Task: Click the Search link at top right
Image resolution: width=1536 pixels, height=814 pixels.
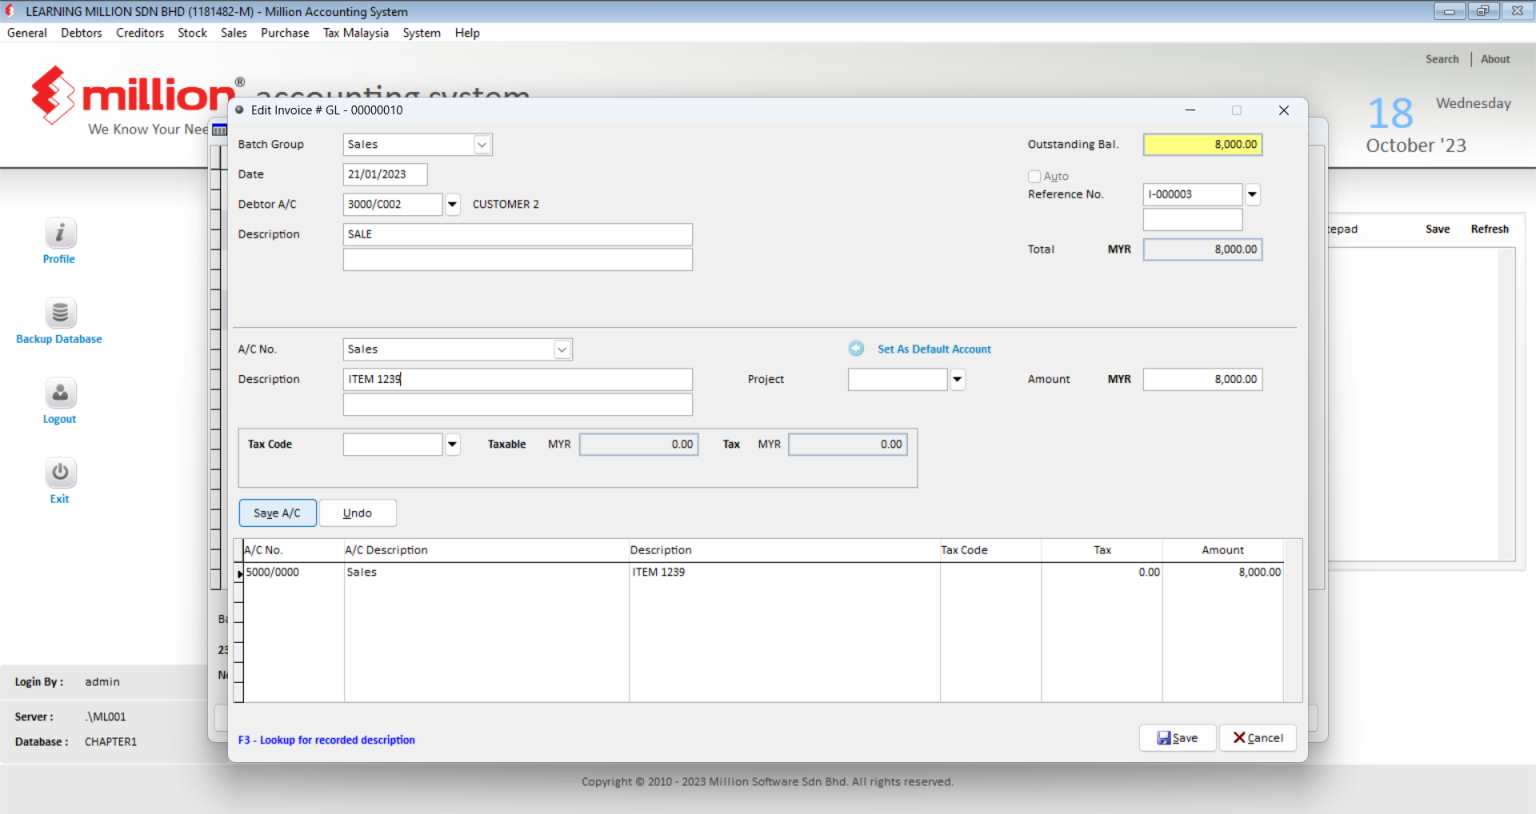Action: tap(1442, 59)
